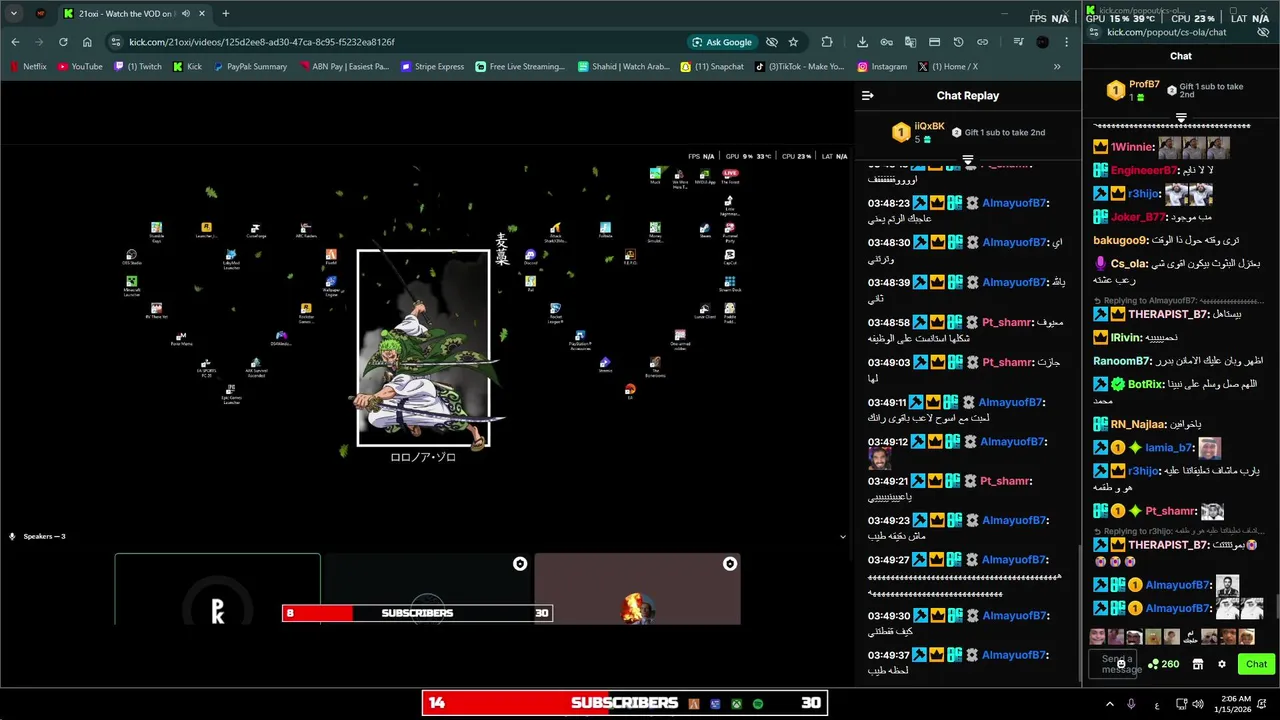Open the YouTube bookmark
This screenshot has height=720, width=1280.
(x=80, y=67)
